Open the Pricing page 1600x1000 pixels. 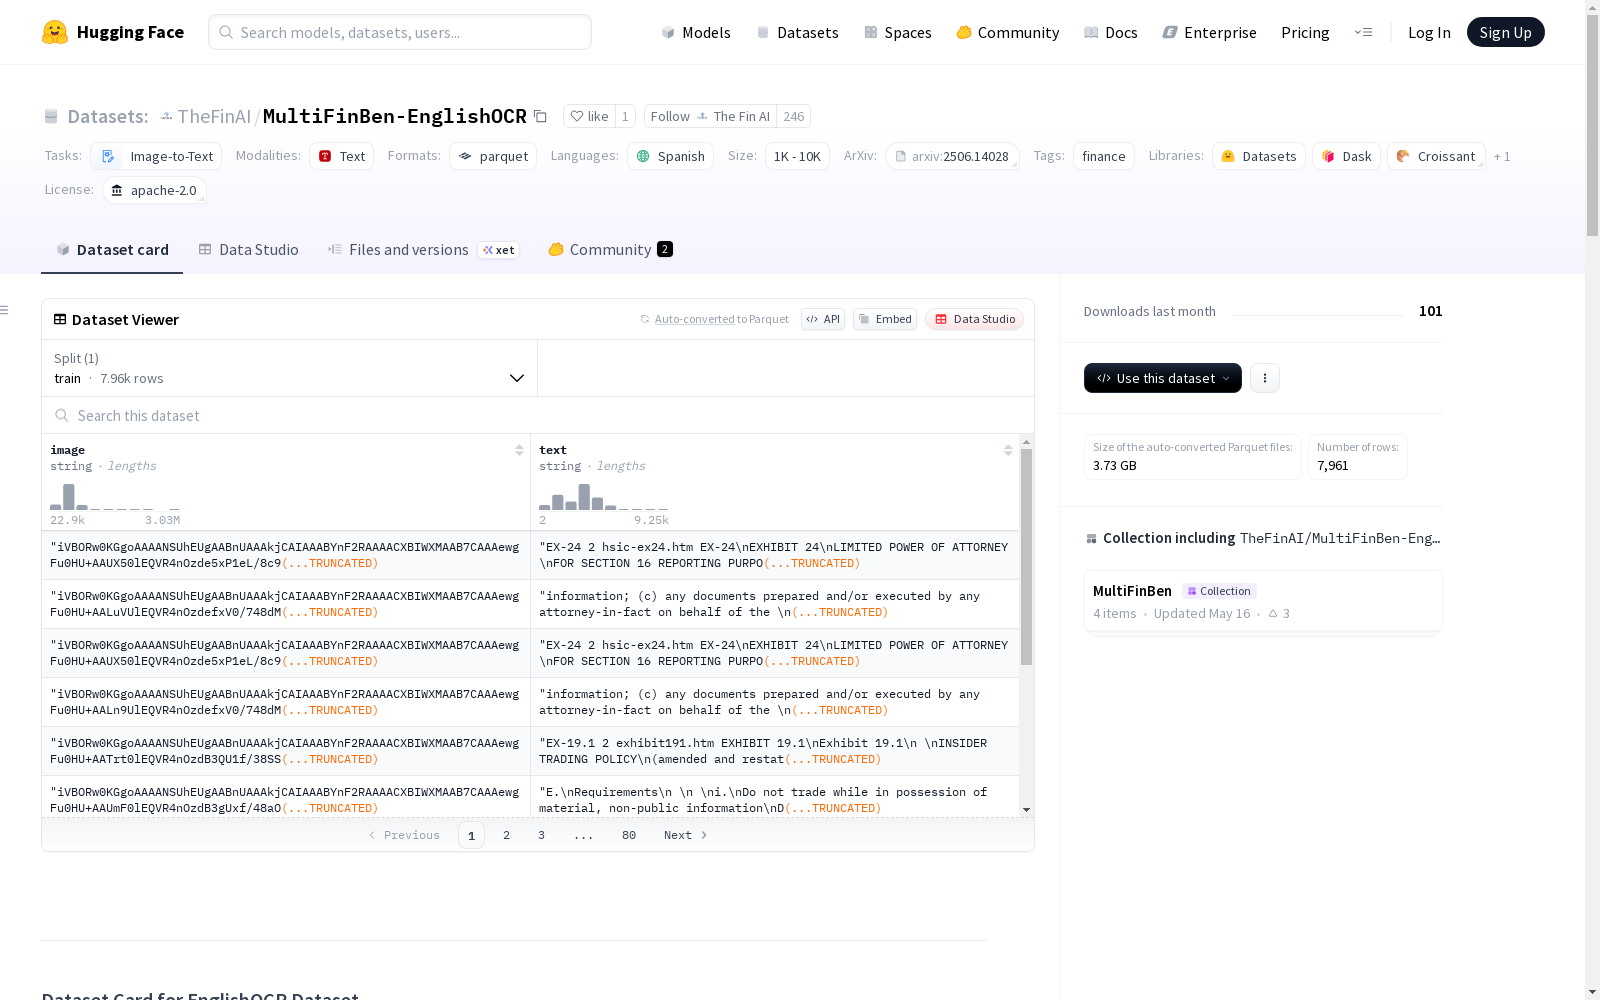point(1305,32)
